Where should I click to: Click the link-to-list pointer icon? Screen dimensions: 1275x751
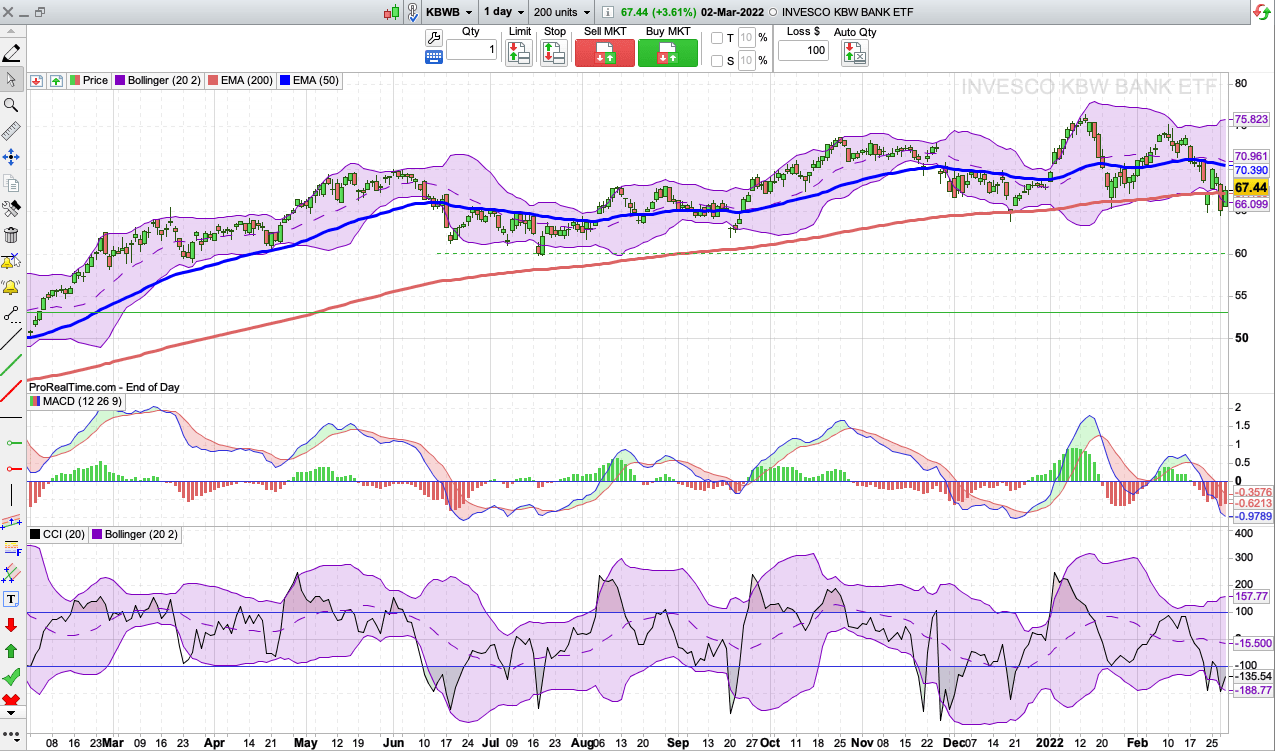[413, 13]
